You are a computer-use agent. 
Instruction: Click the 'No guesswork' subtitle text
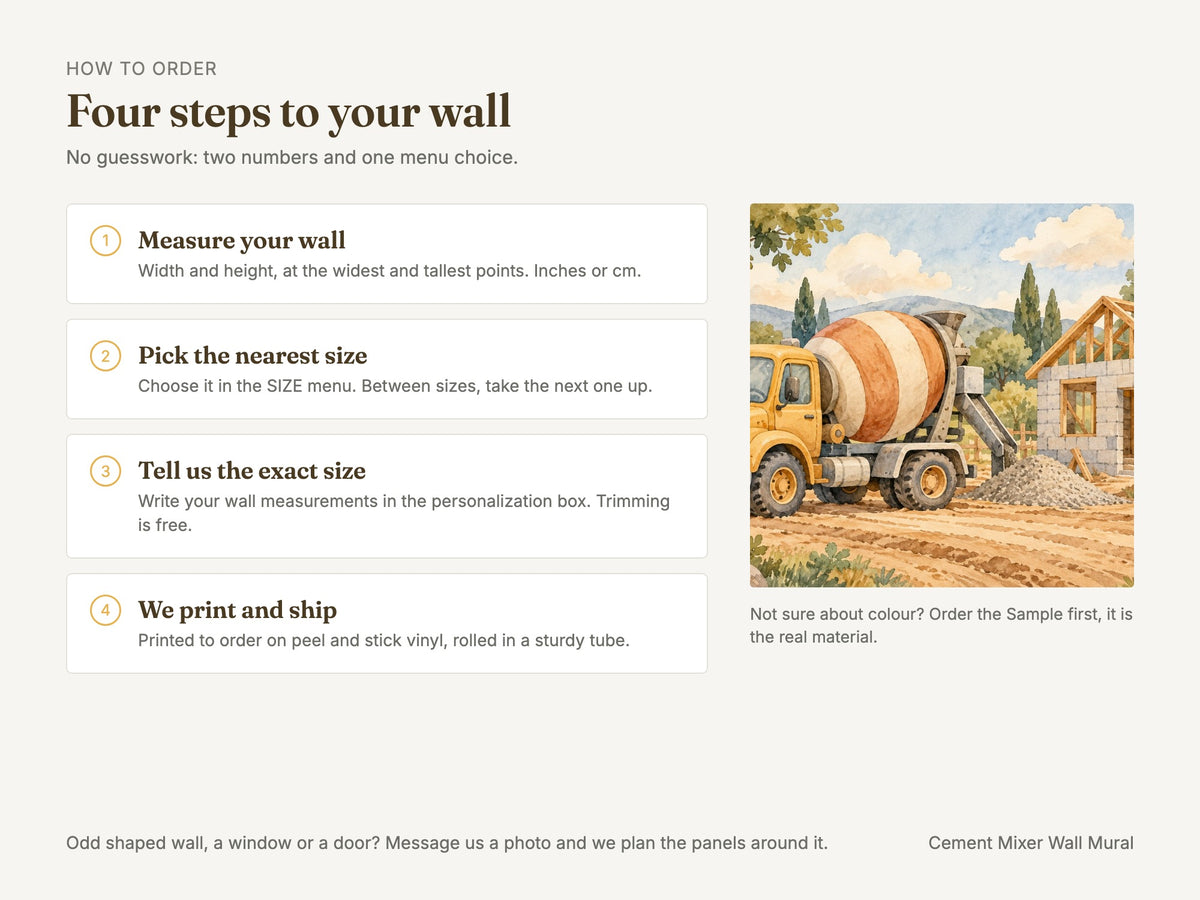tap(292, 158)
